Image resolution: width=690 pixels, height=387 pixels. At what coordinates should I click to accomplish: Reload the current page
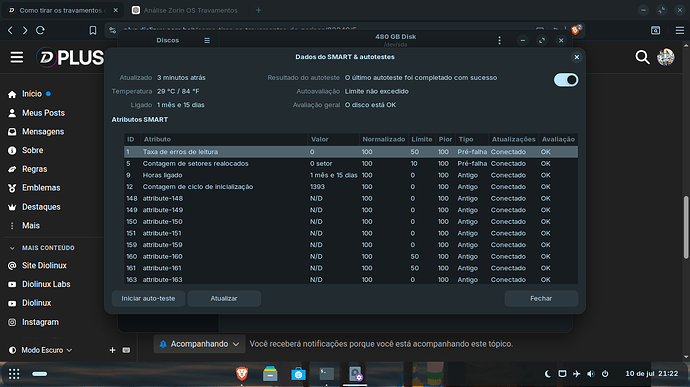[x=40, y=30]
